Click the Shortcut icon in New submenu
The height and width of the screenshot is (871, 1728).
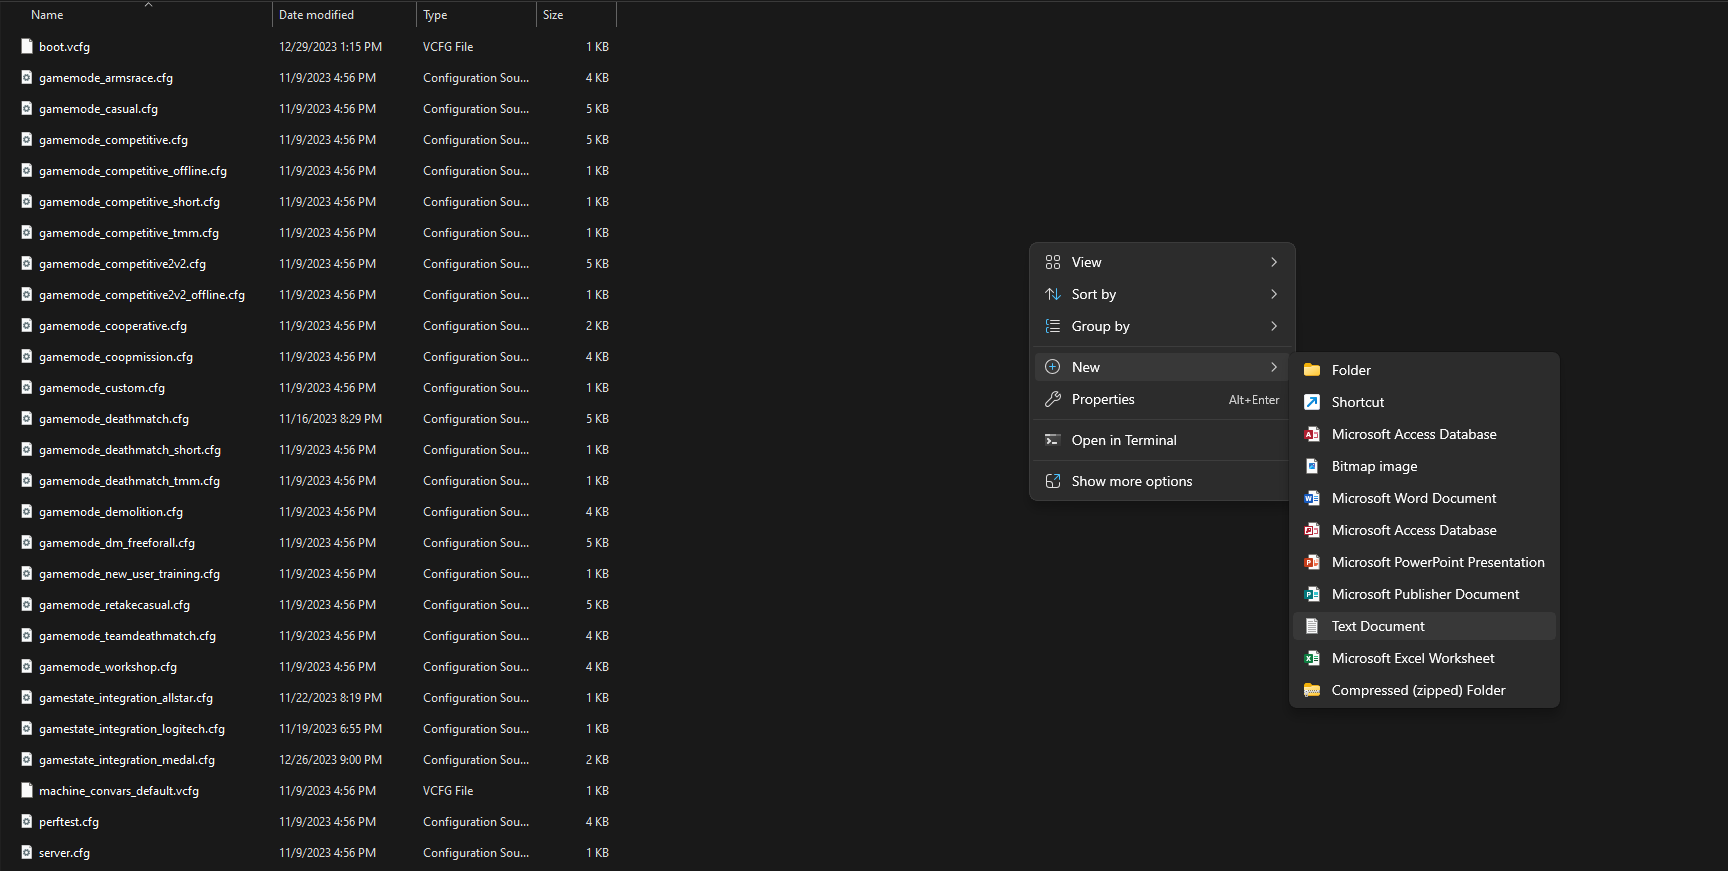click(1312, 402)
